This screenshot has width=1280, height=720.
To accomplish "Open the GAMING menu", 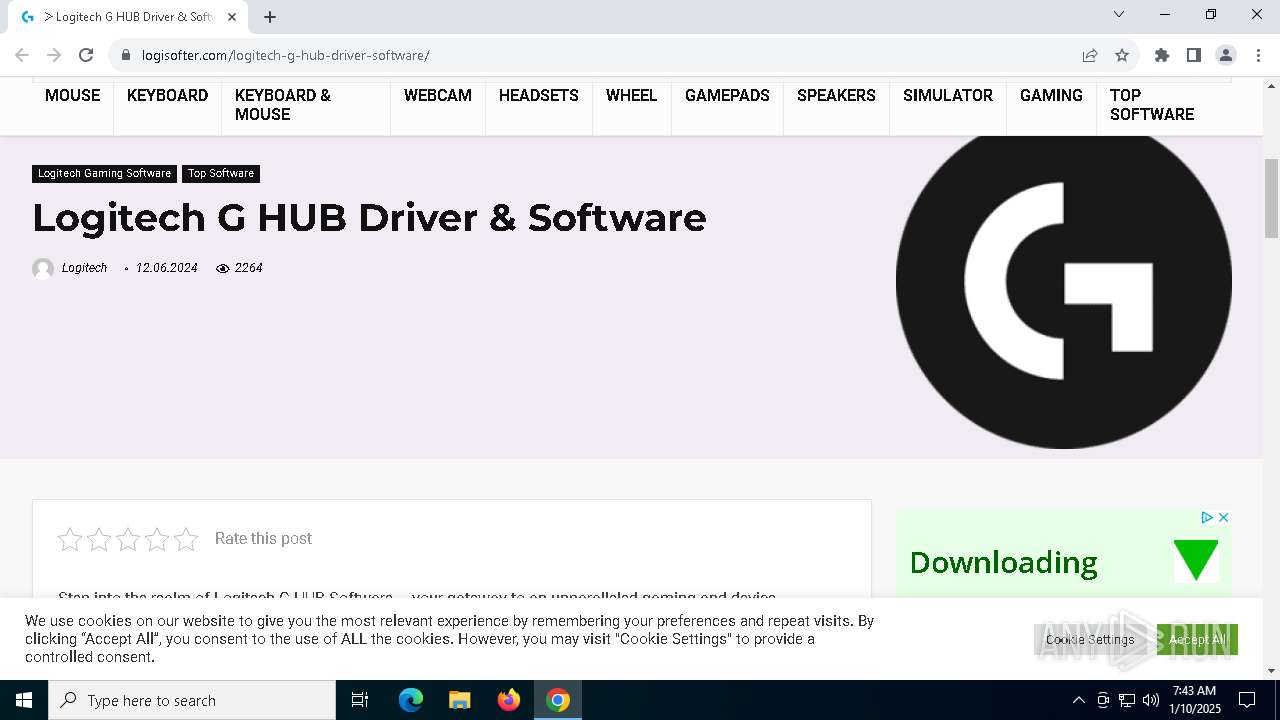I will pyautogui.click(x=1051, y=95).
